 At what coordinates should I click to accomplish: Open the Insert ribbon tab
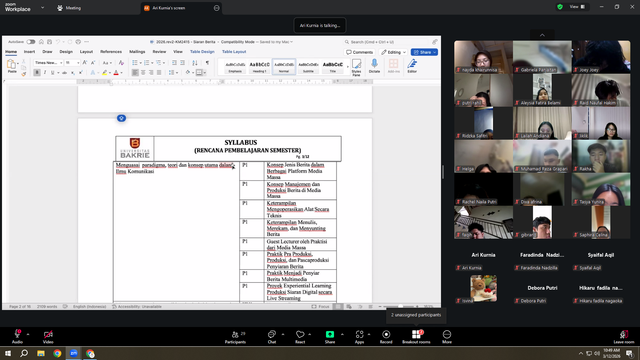tap(29, 52)
